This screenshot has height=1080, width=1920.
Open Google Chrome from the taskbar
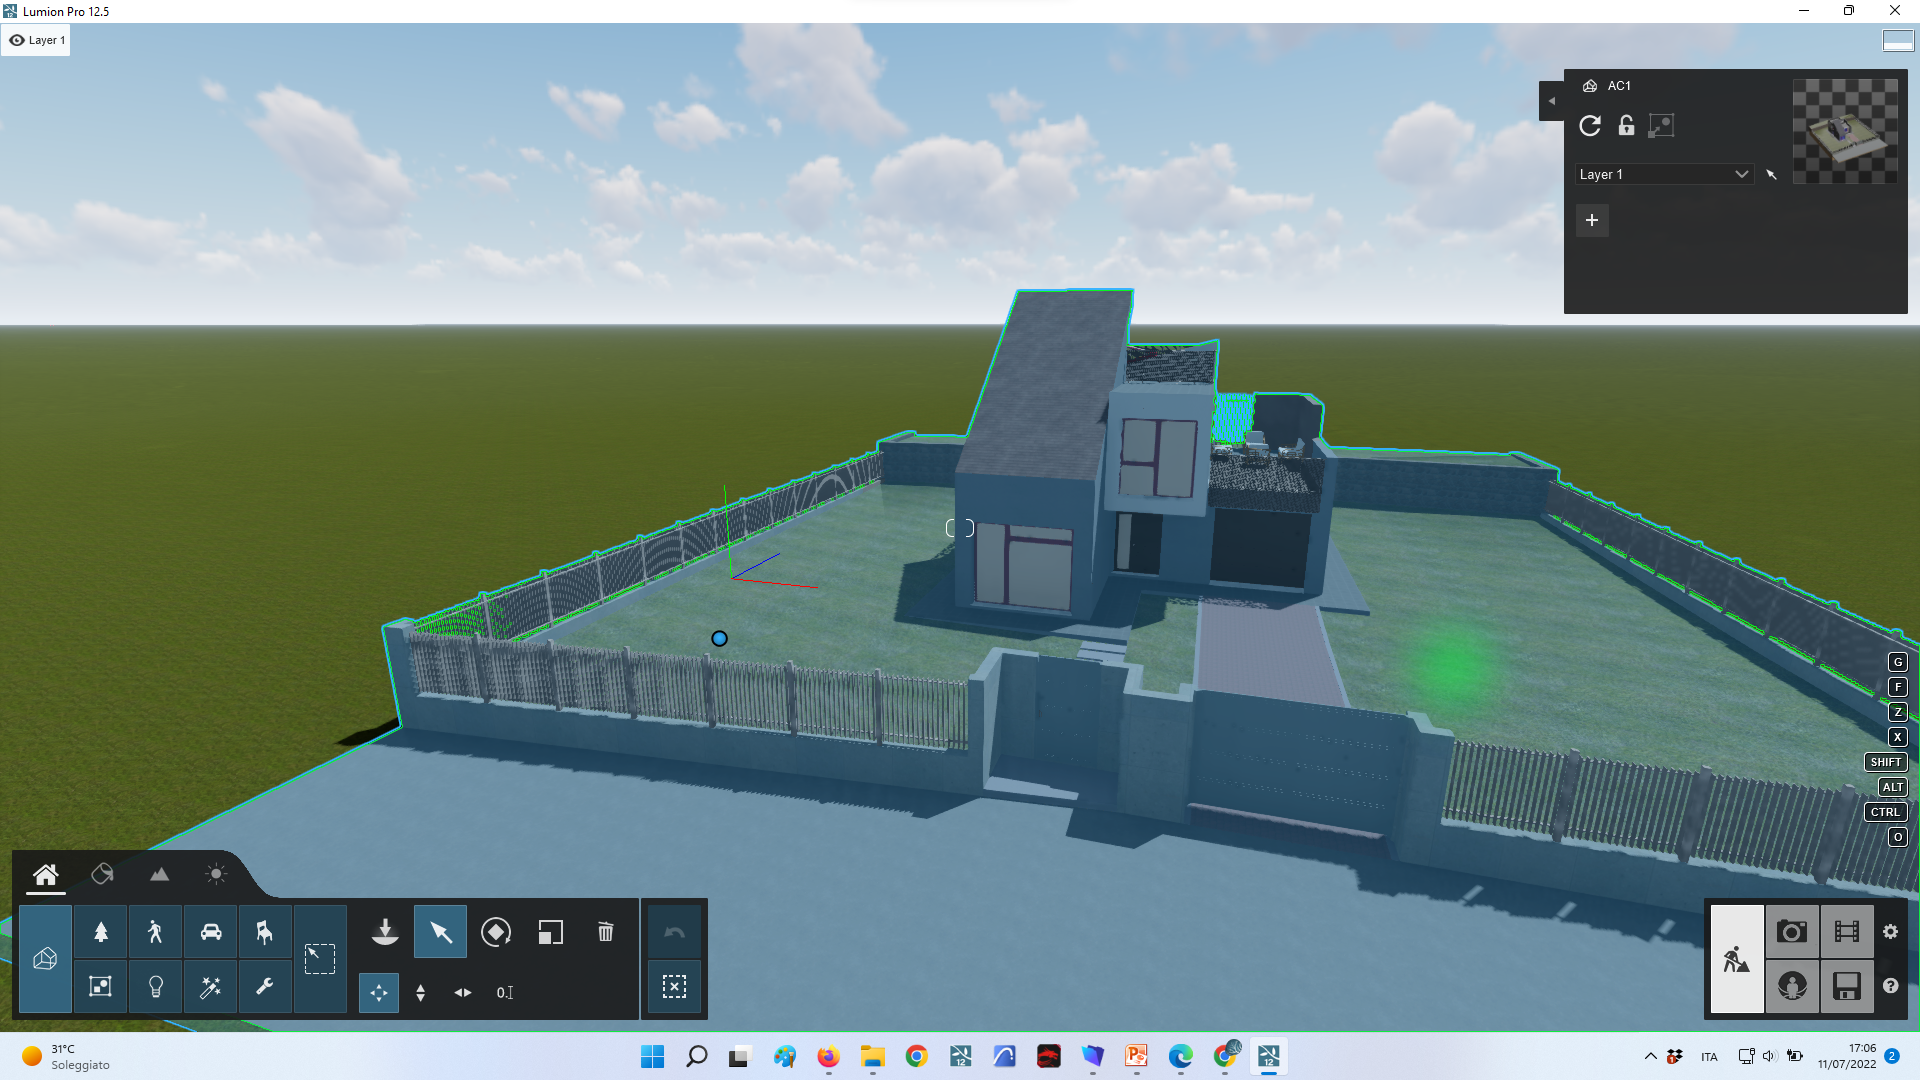[x=916, y=1056]
